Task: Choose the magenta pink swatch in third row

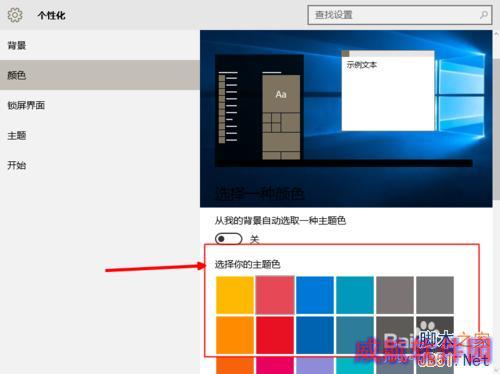Action: pos(275,365)
